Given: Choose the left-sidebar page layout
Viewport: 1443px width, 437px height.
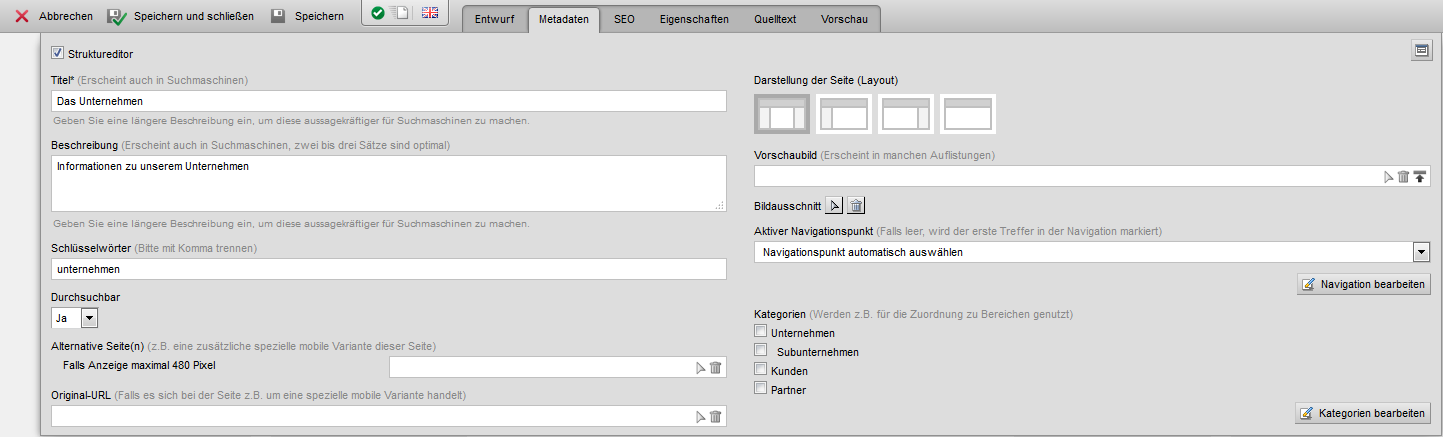Looking at the screenshot, I should [844, 115].
